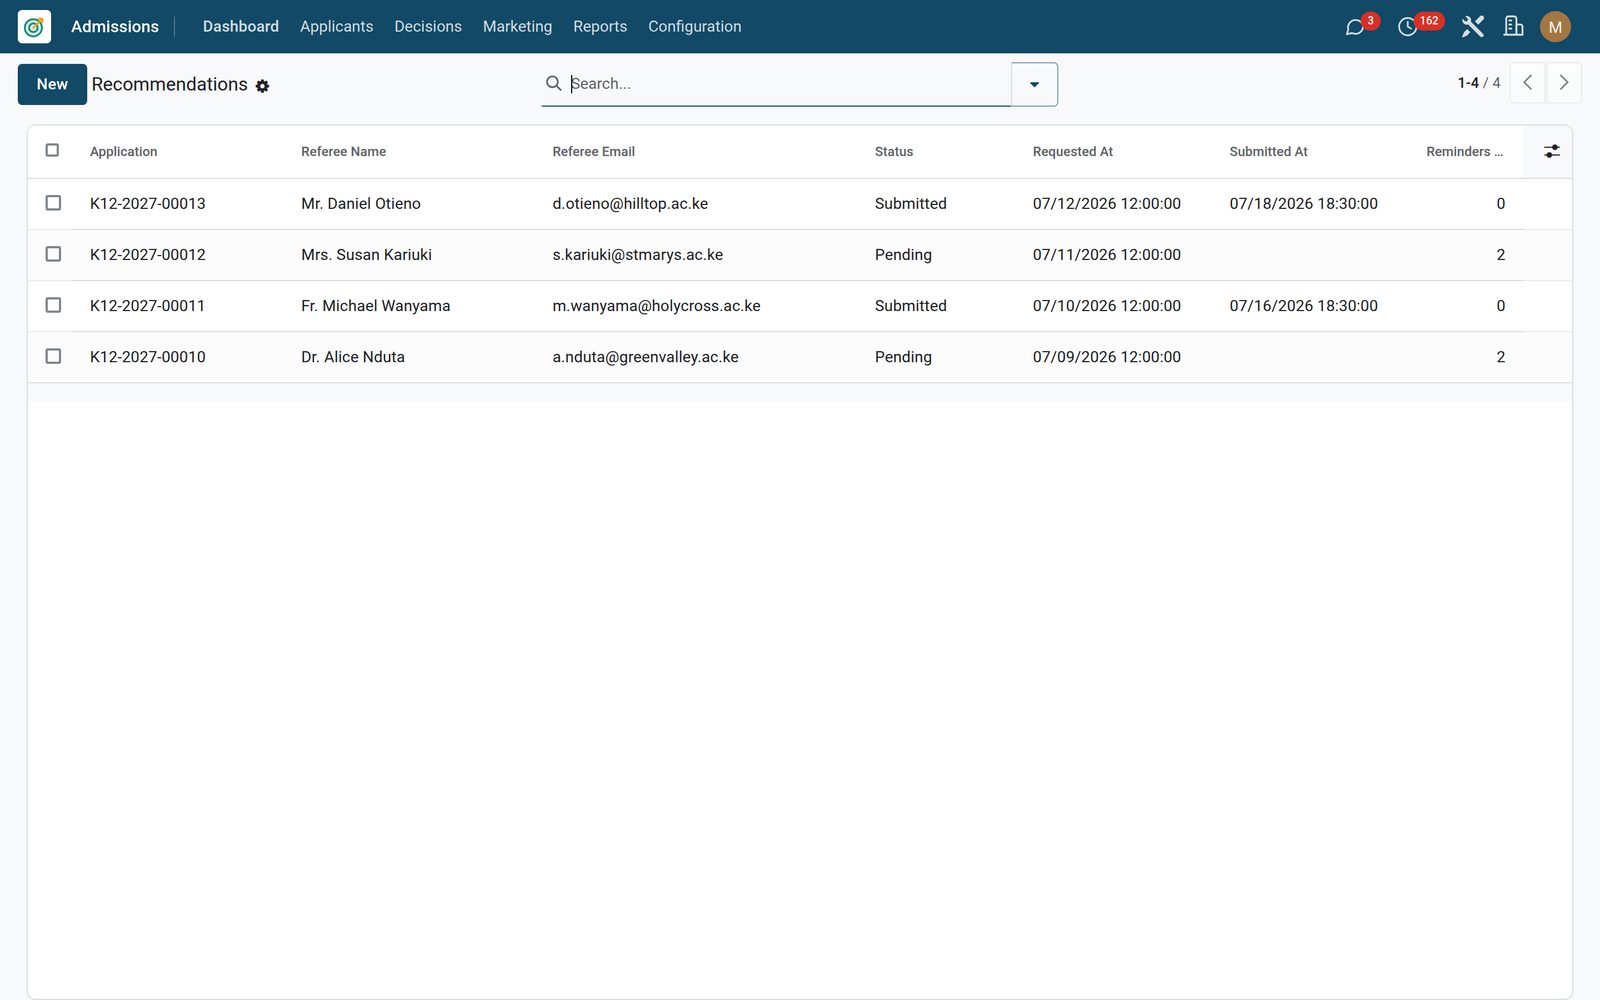Open the Mrs. Susan Kariuki record
Screen dimensions: 1600x1000
point(366,255)
